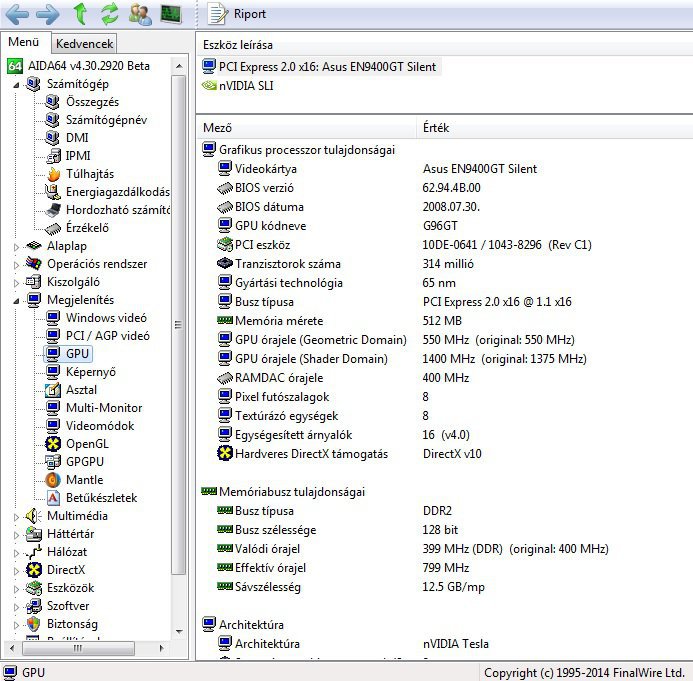693x681 pixels.
Task: Select the AIDA64 v4.30.2920 Beta root node
Action: (x=79, y=66)
